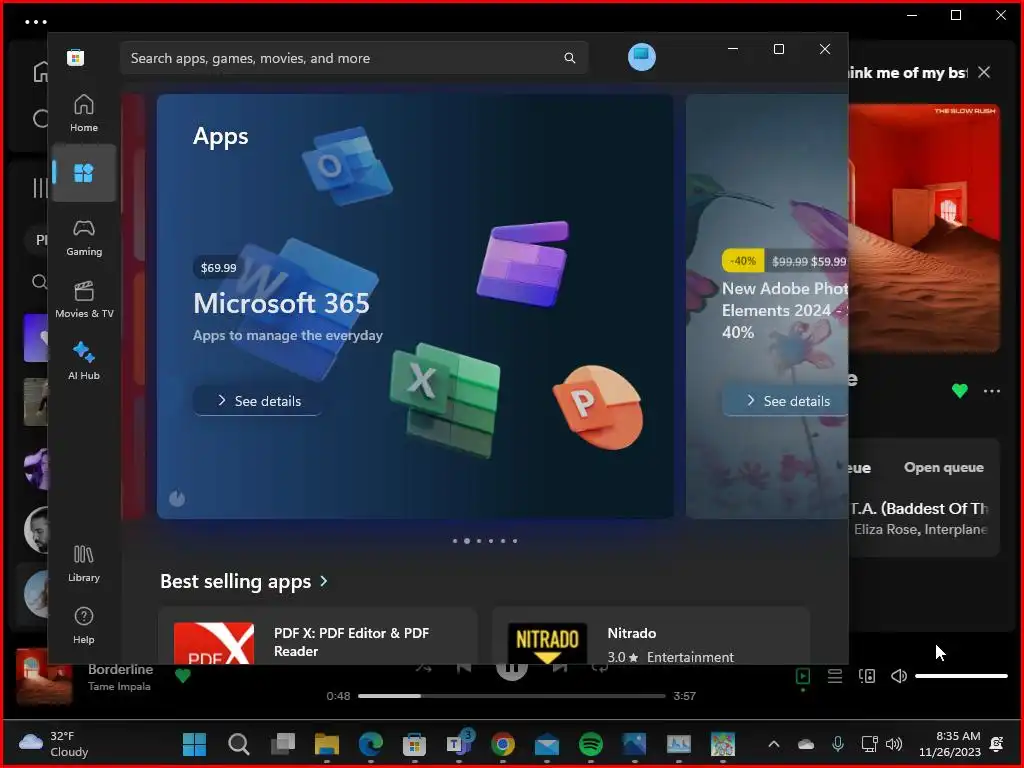The image size is (1024, 768).
Task: Open Photos app from taskbar
Action: pyautogui.click(x=634, y=744)
